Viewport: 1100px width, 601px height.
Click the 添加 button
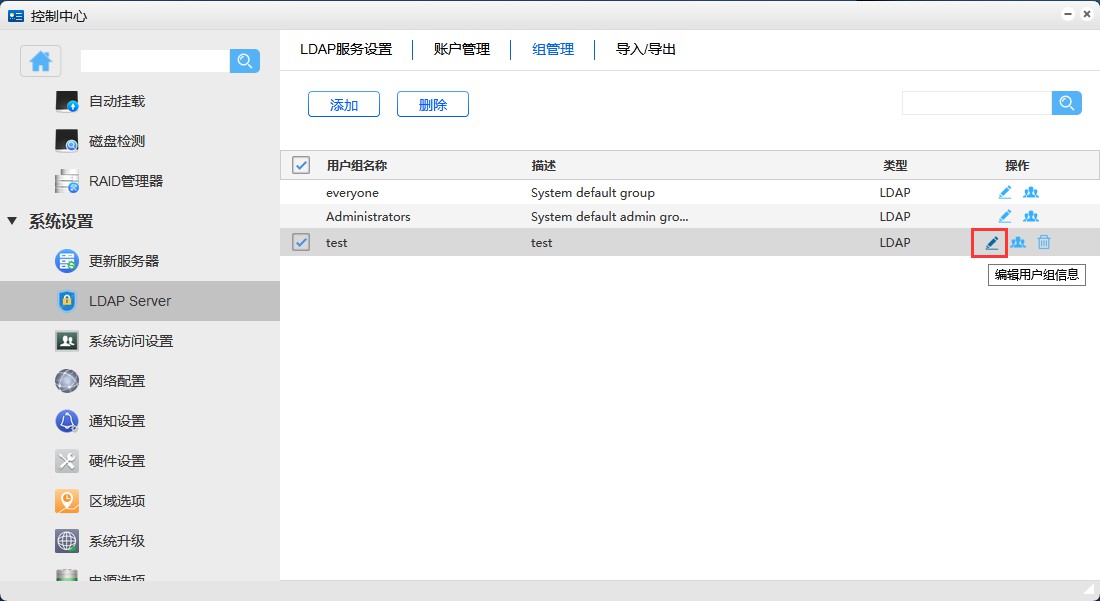(344, 104)
